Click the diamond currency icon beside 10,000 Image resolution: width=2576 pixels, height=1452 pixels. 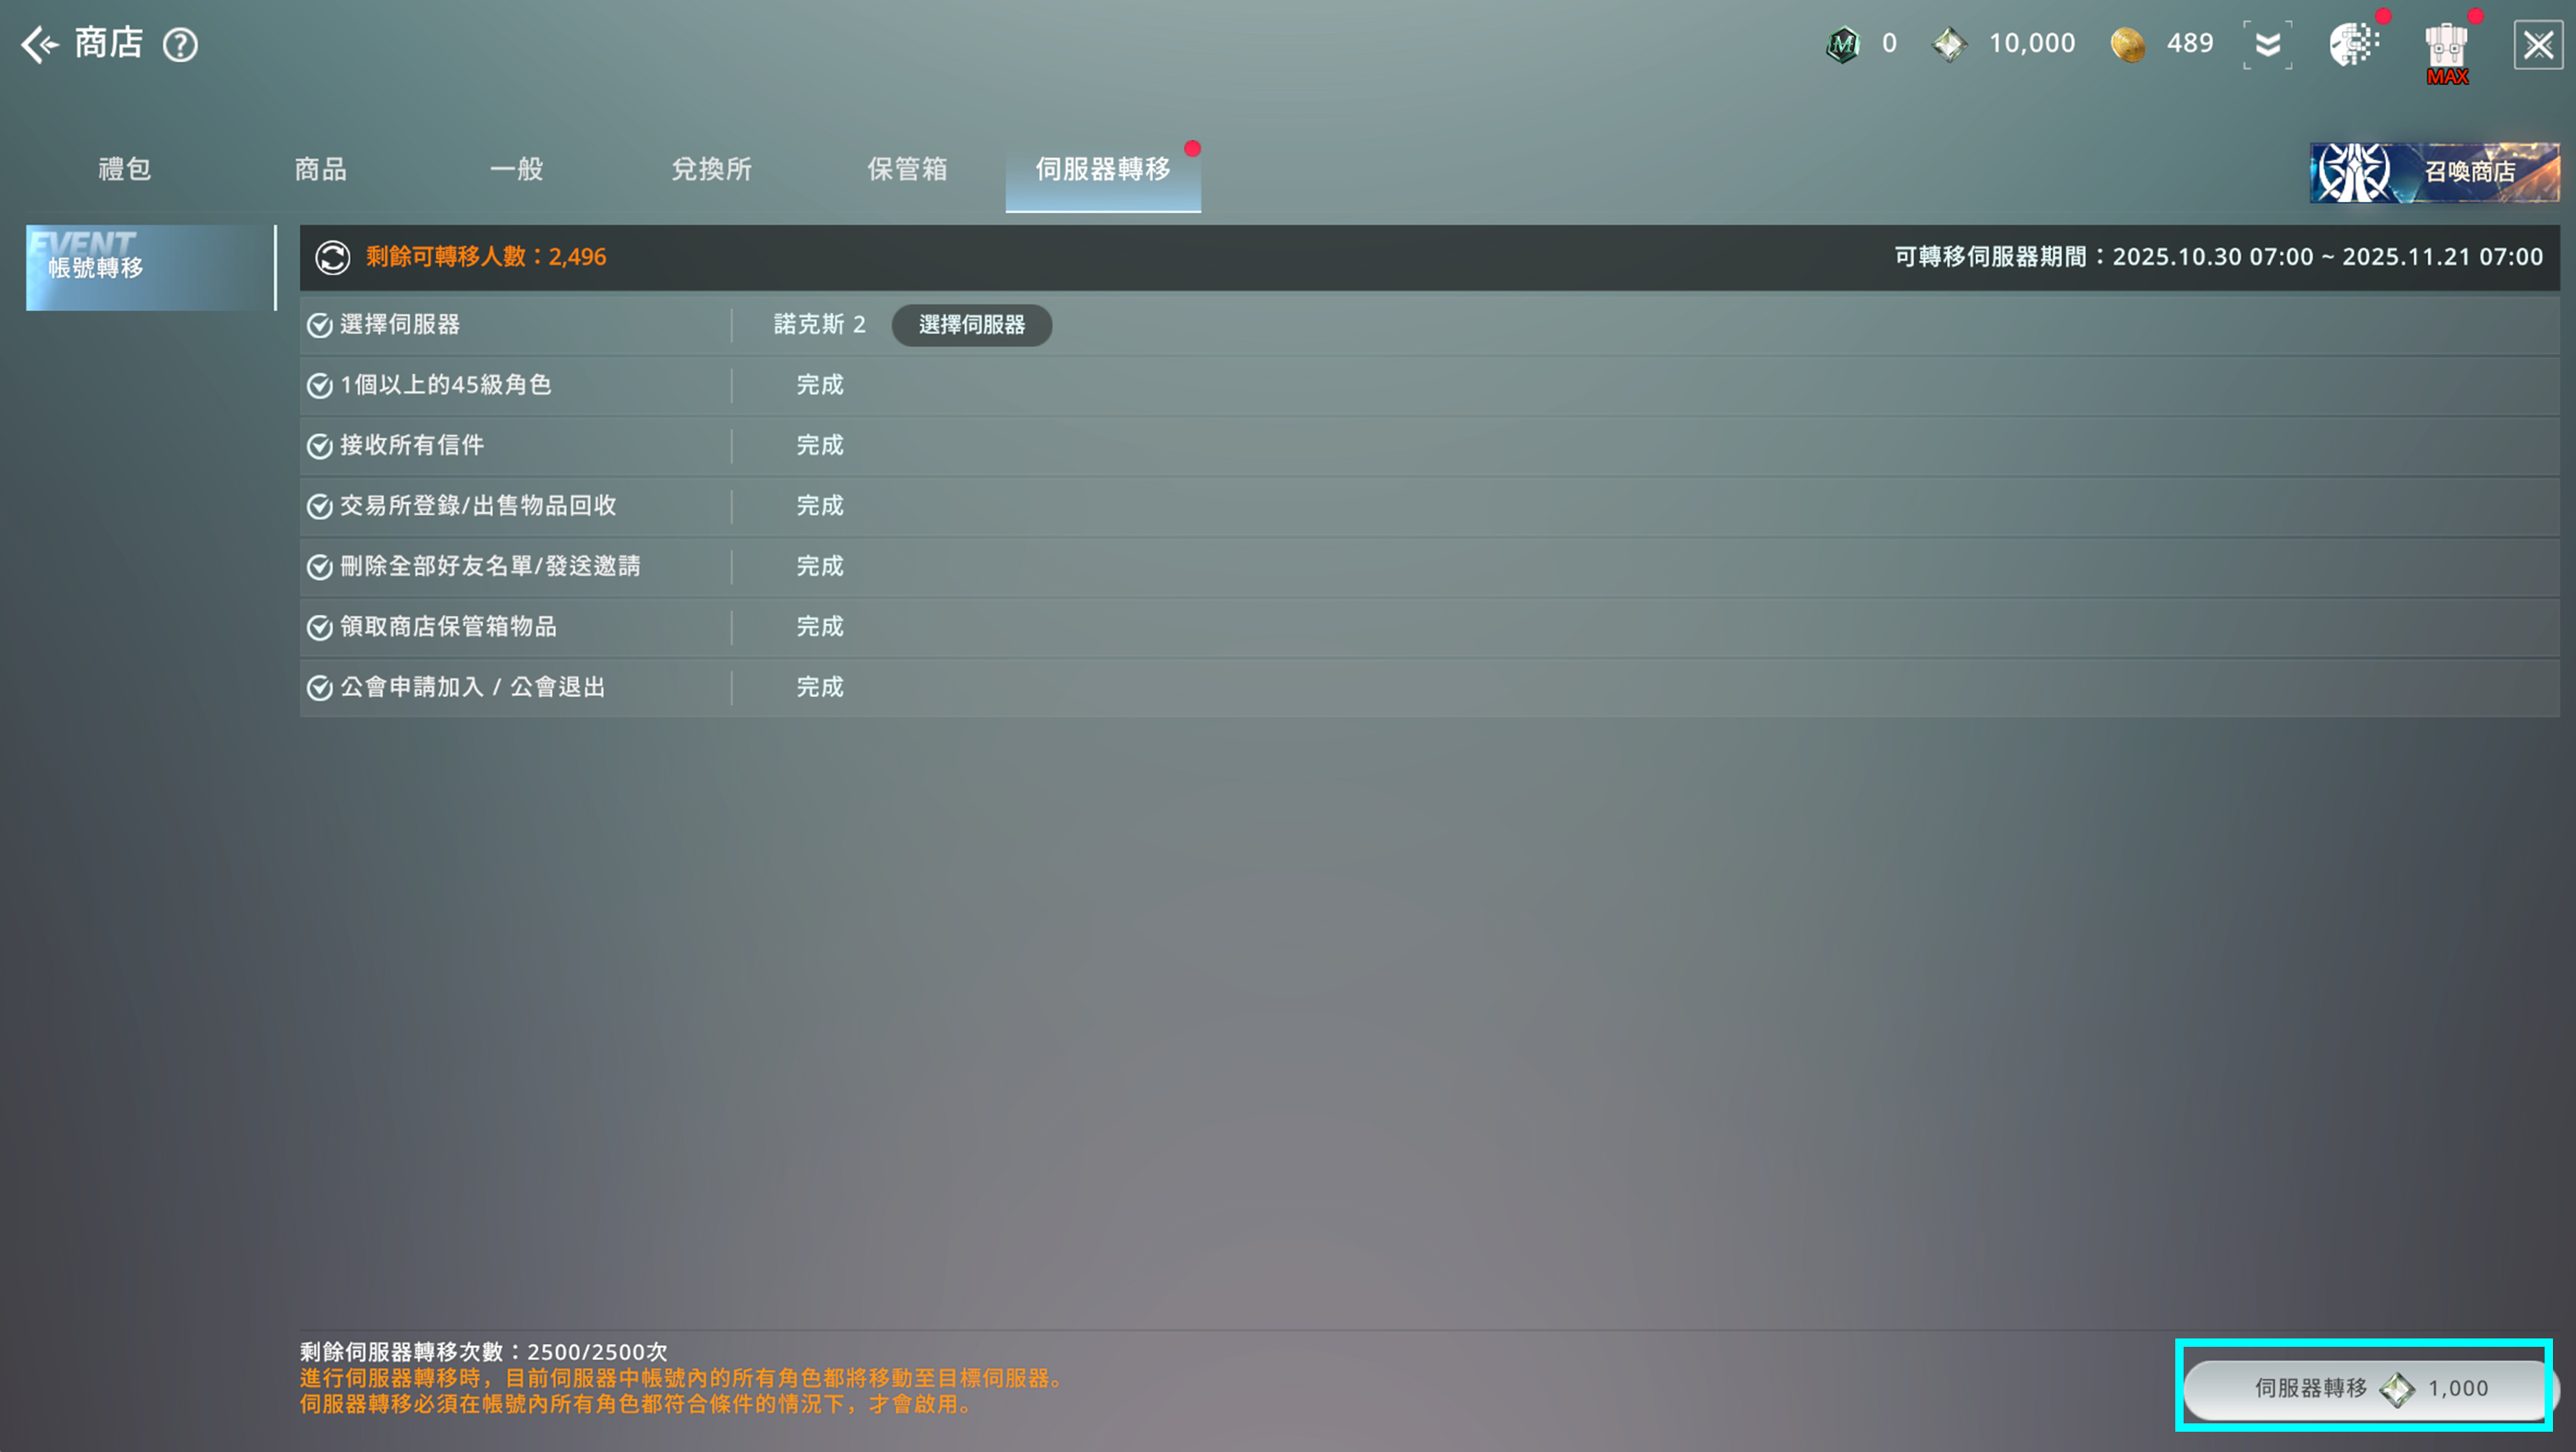(x=1948, y=44)
